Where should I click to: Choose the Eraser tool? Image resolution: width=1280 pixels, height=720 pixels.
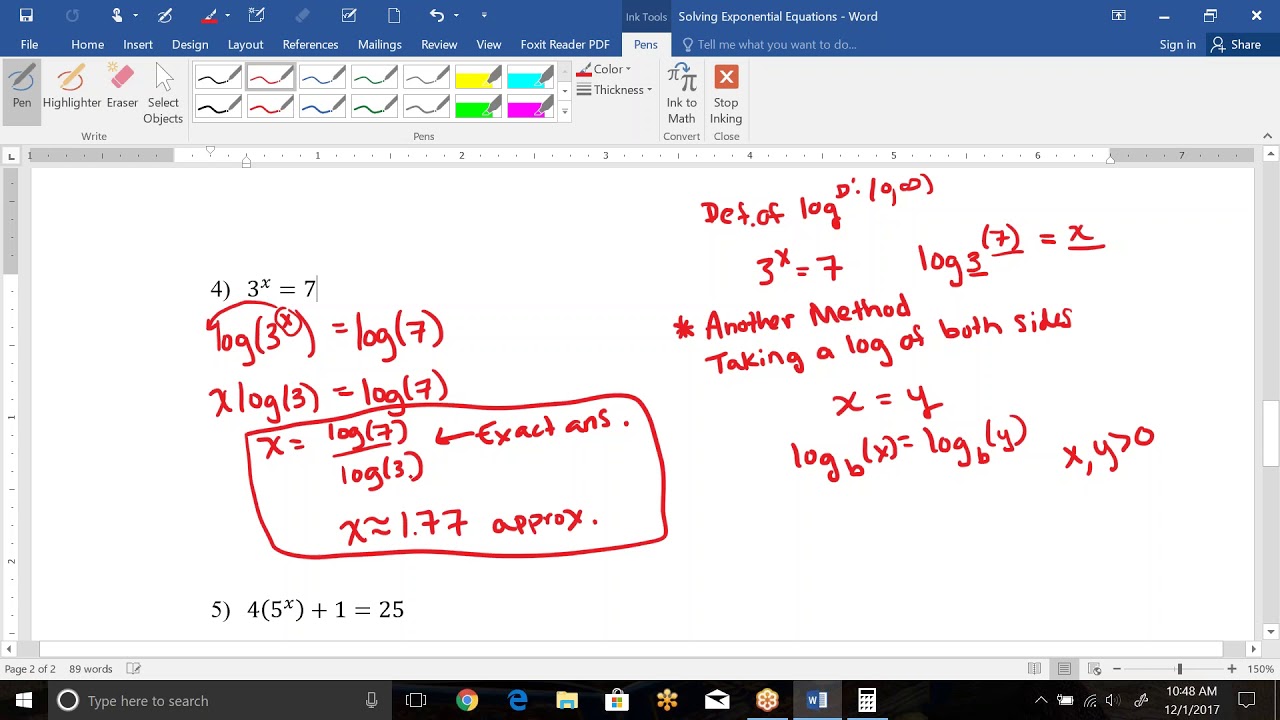(122, 87)
